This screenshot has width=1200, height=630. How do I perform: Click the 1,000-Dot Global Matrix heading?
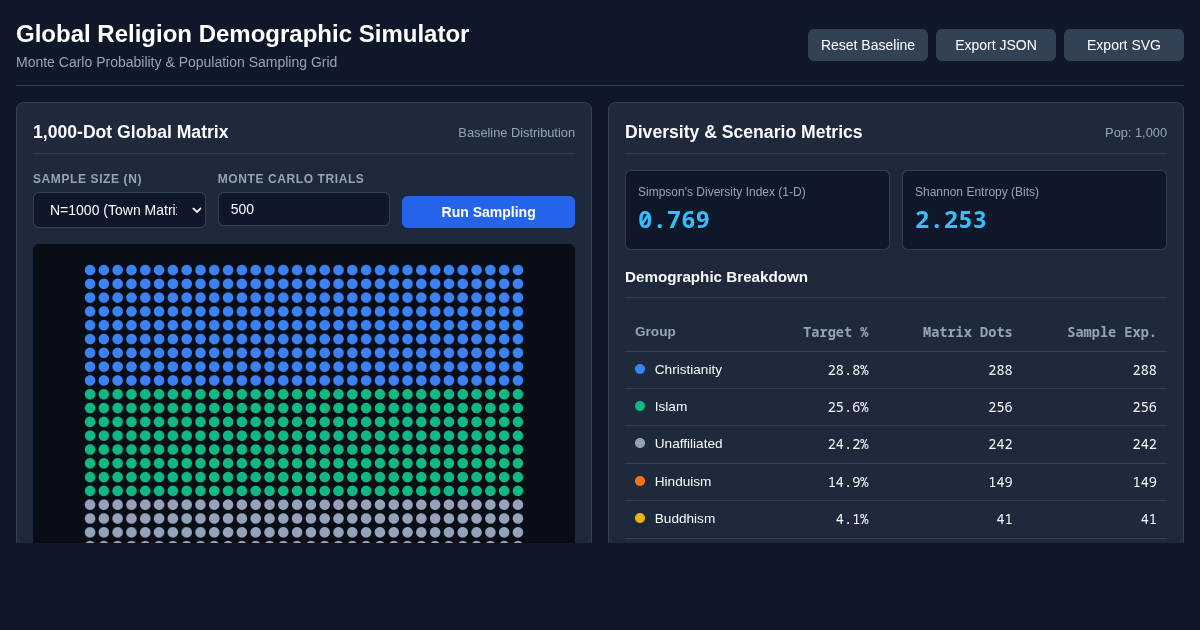click(x=131, y=132)
